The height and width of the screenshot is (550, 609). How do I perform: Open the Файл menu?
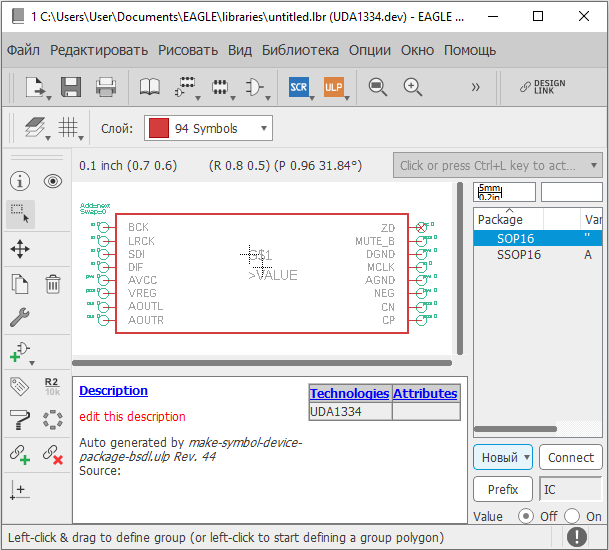point(23,50)
